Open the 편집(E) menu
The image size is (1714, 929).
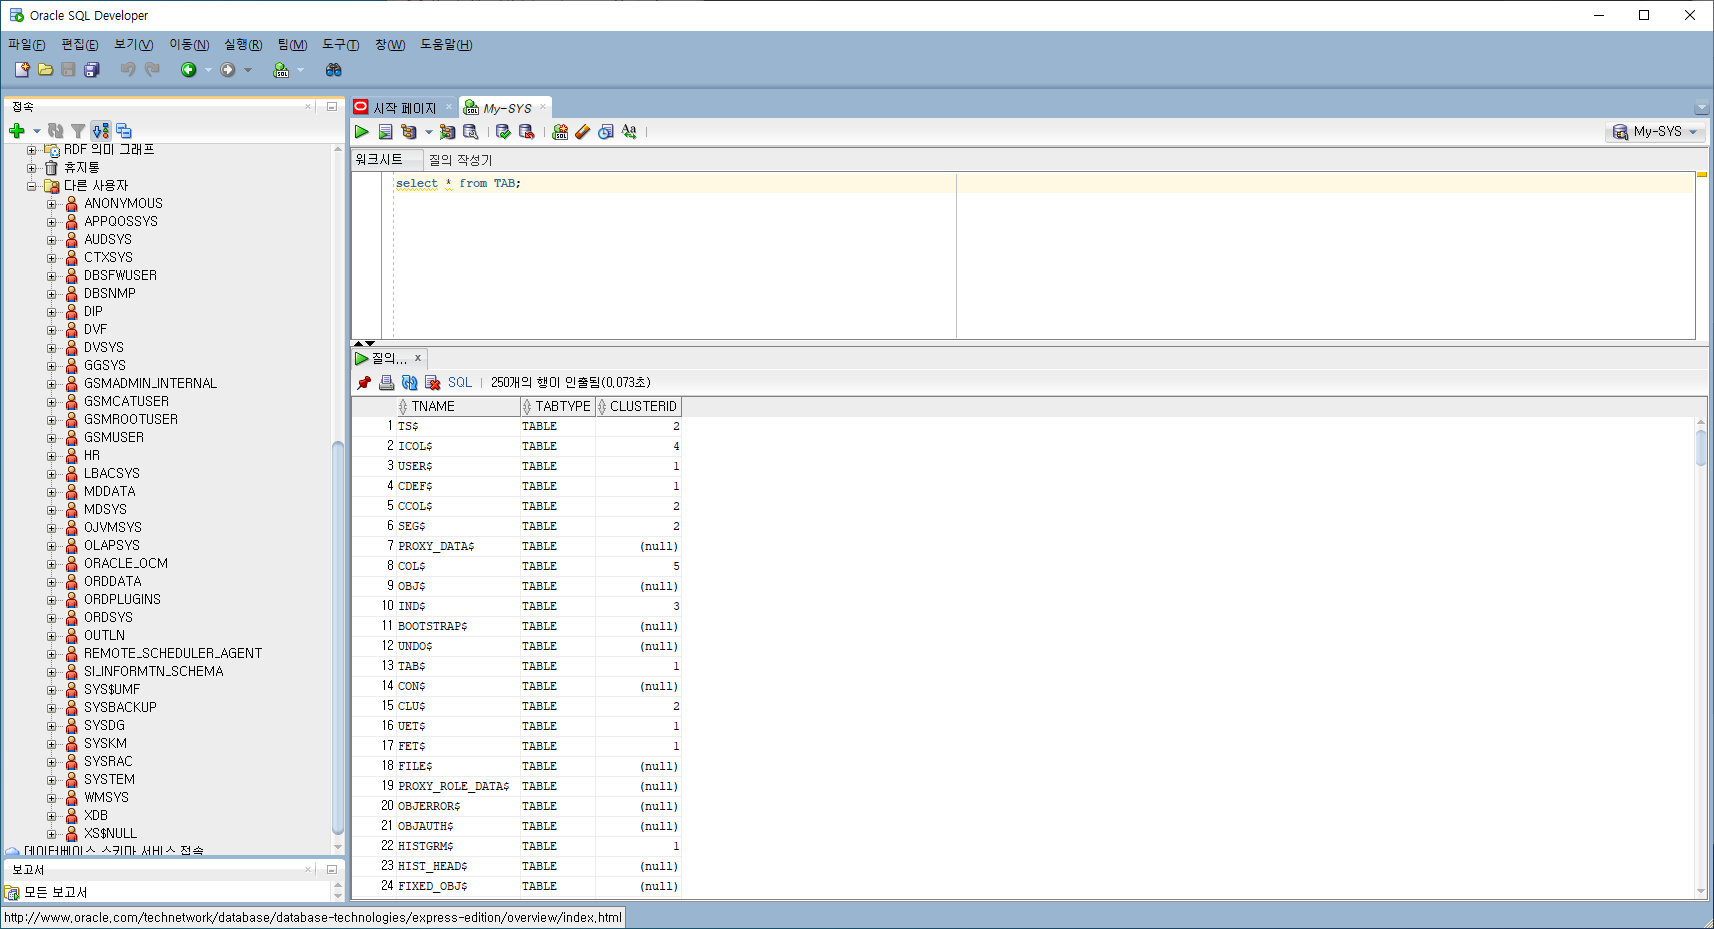click(80, 45)
